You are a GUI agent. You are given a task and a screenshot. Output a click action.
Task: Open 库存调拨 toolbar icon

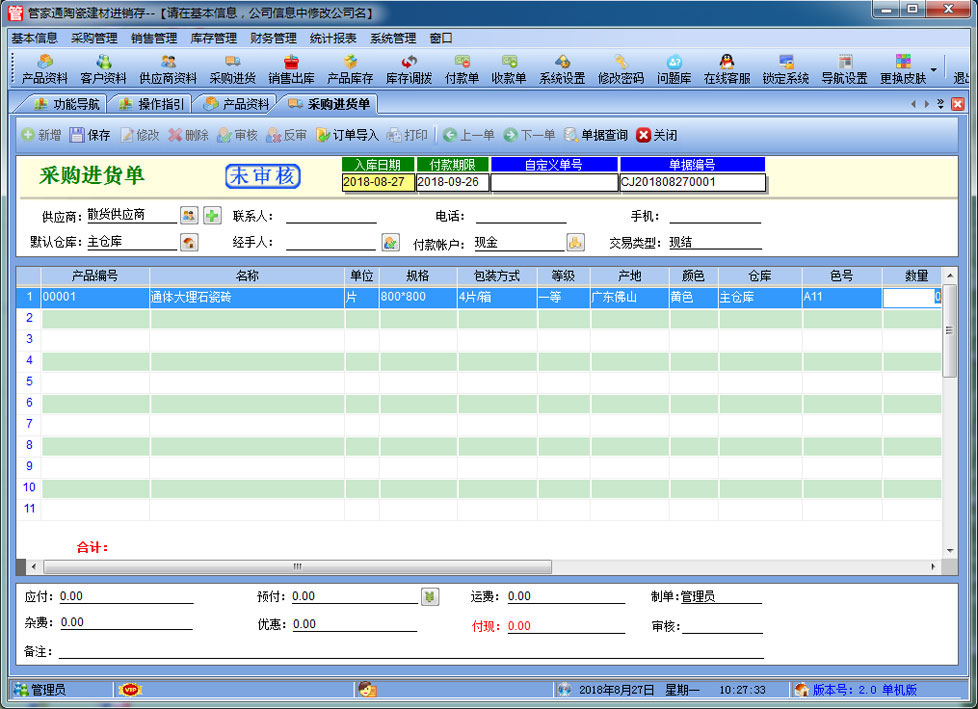tap(409, 69)
